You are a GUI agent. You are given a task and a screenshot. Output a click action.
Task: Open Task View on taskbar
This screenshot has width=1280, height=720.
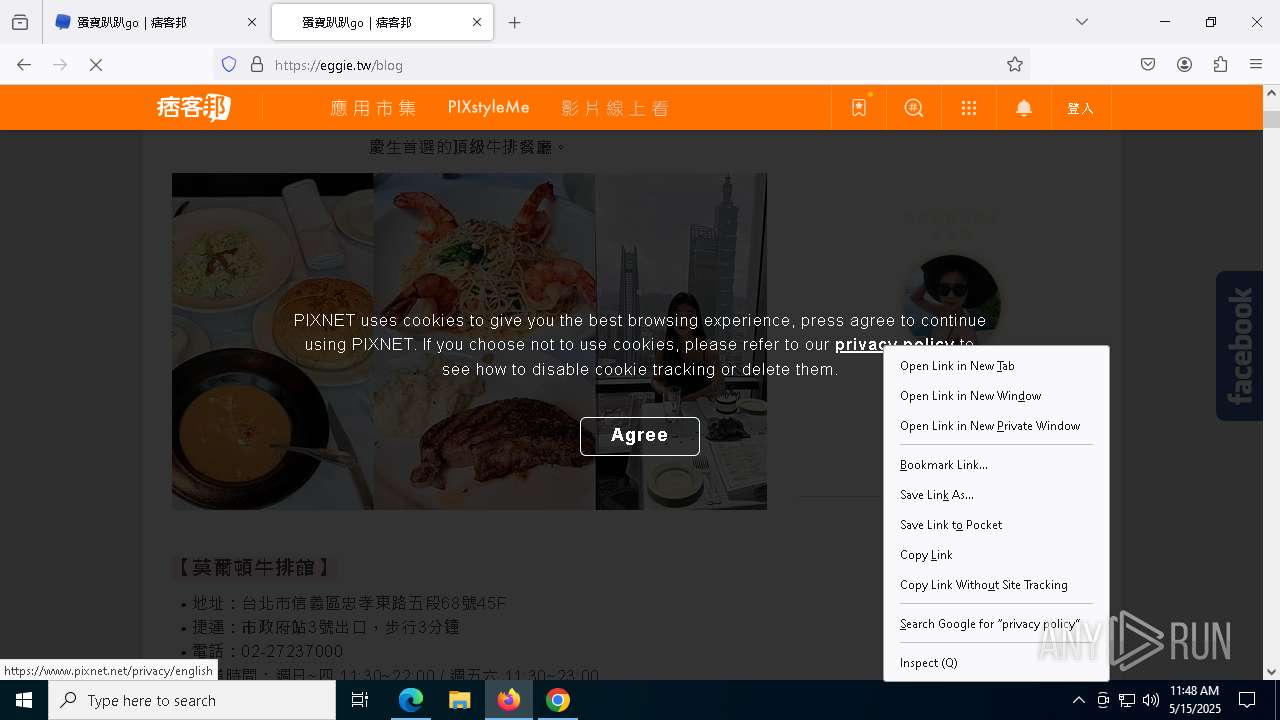[x=360, y=700]
